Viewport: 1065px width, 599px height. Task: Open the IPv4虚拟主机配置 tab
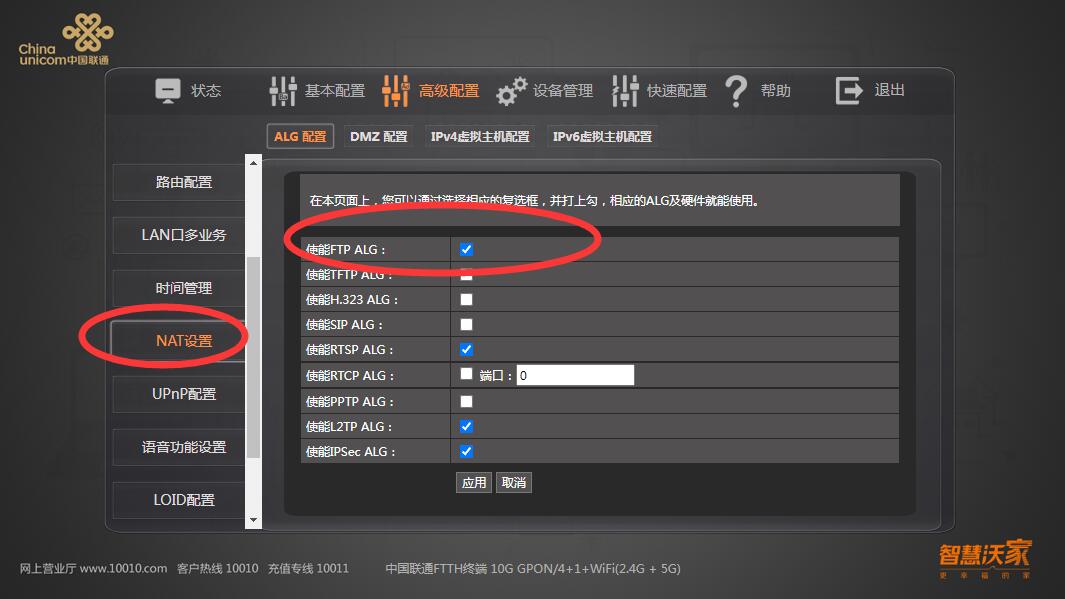(480, 137)
